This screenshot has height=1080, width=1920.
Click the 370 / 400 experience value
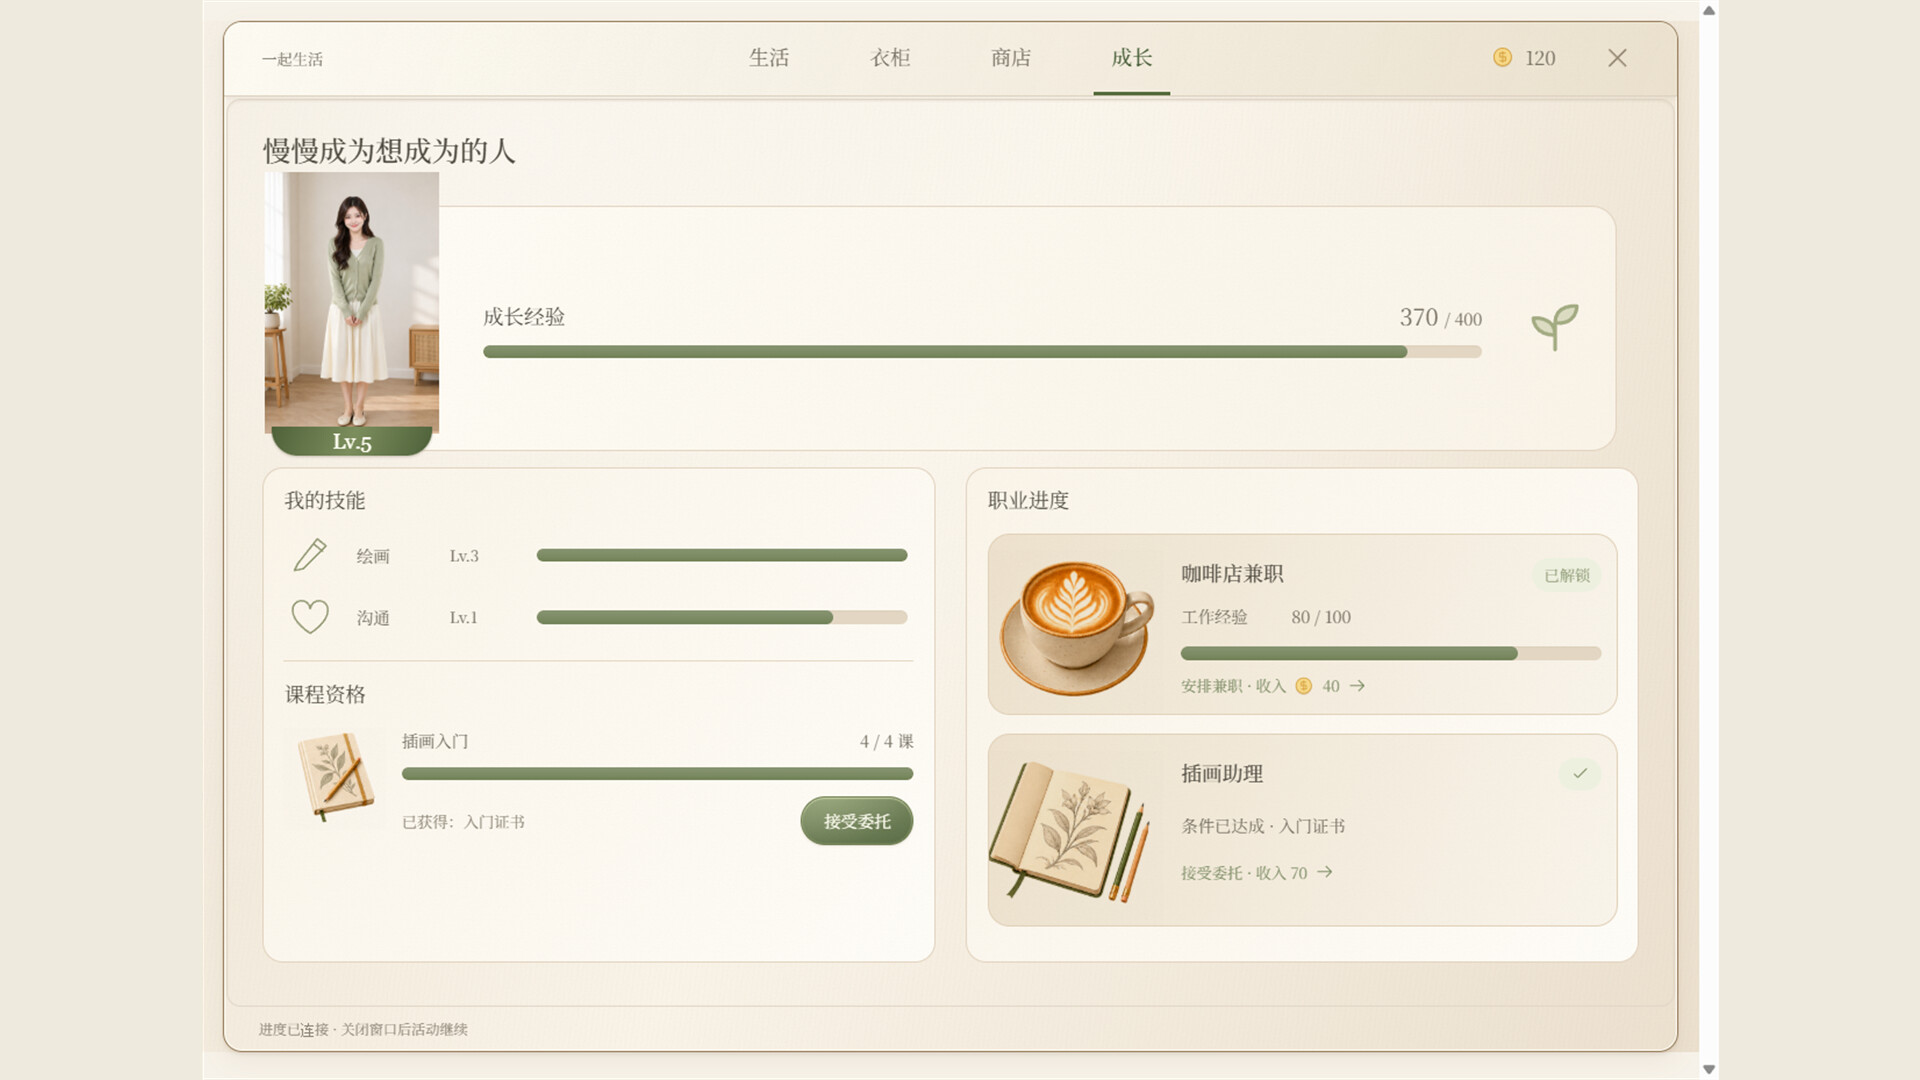1441,318
